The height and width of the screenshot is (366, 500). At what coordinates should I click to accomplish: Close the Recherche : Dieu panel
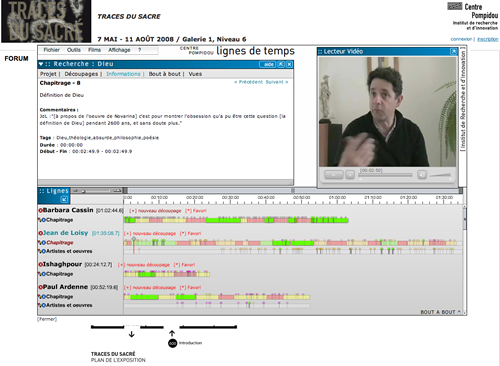289,64
